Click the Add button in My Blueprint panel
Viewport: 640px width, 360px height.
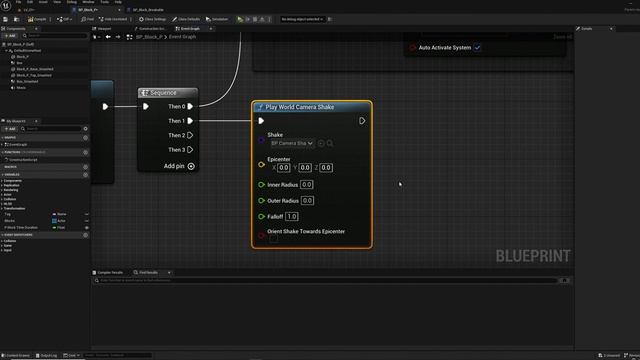click(x=10, y=129)
